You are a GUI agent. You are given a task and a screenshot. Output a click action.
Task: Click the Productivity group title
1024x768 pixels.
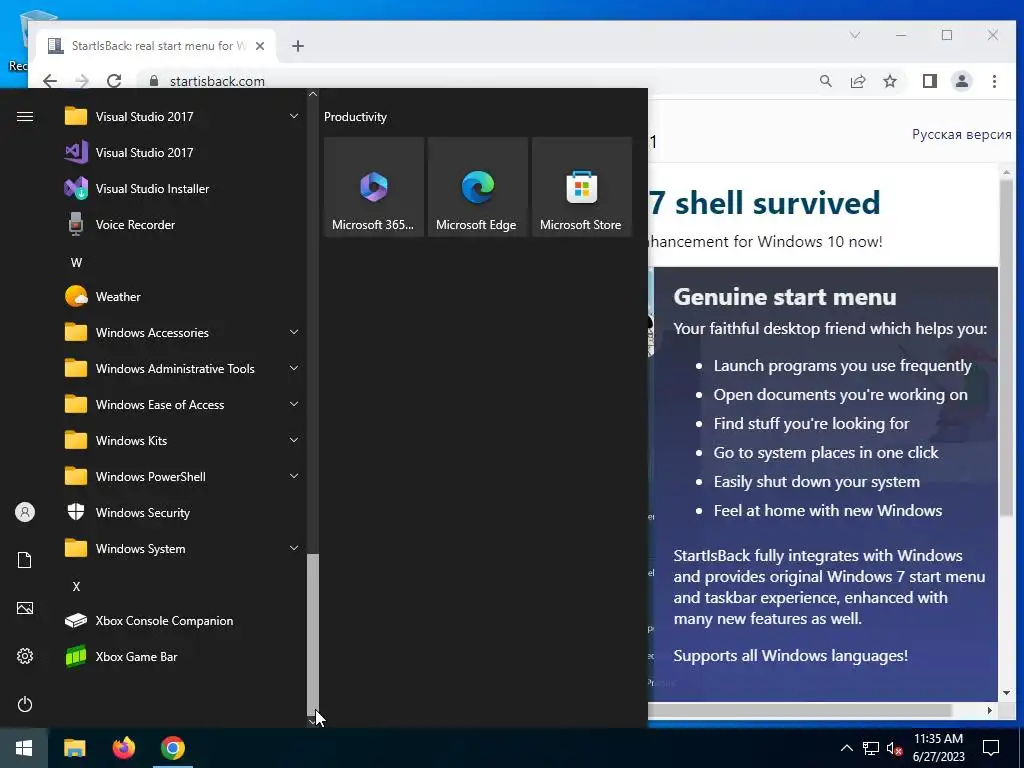point(355,117)
